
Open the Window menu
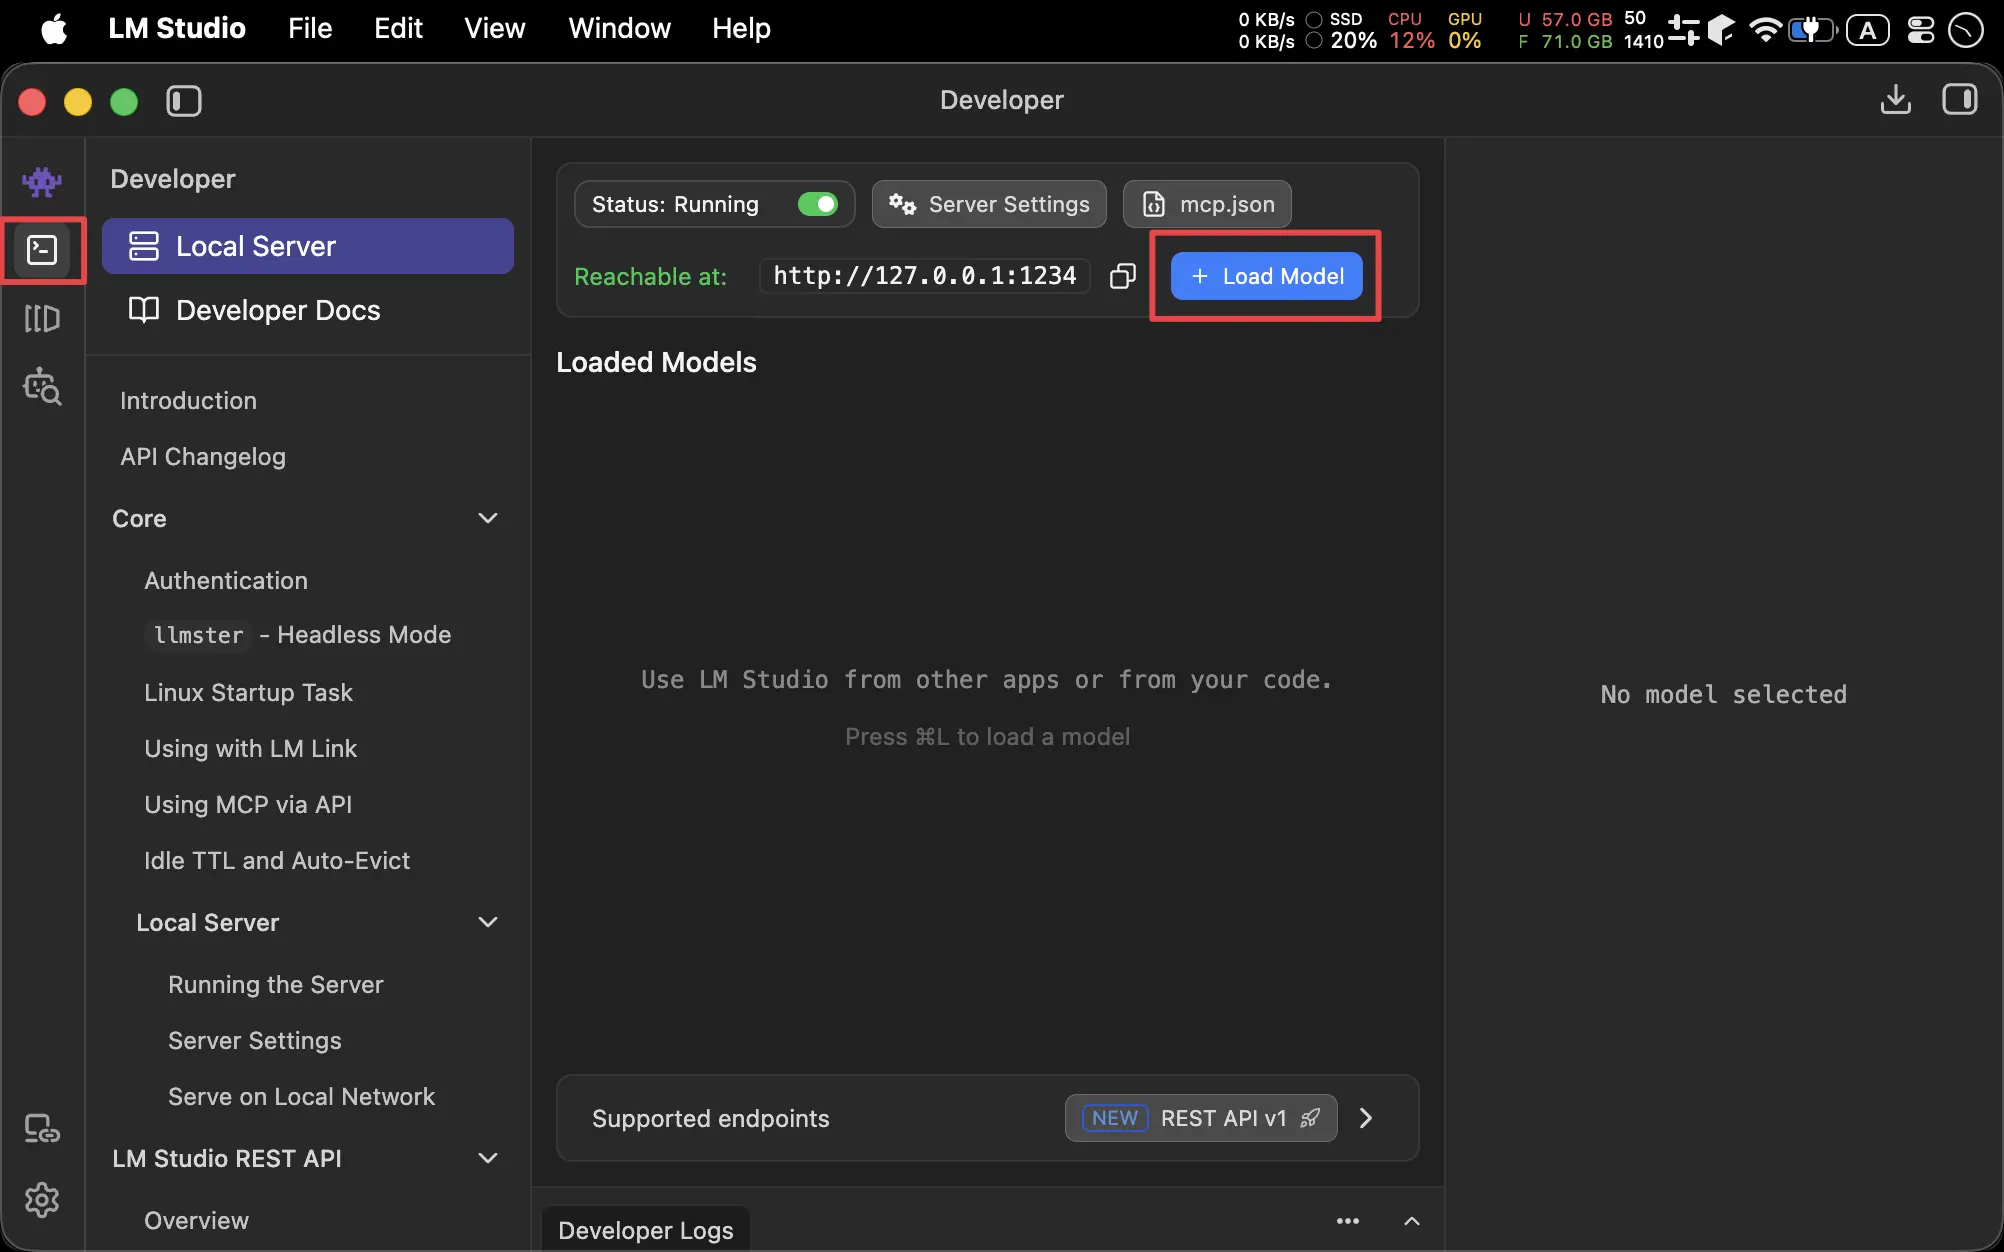[x=619, y=28]
